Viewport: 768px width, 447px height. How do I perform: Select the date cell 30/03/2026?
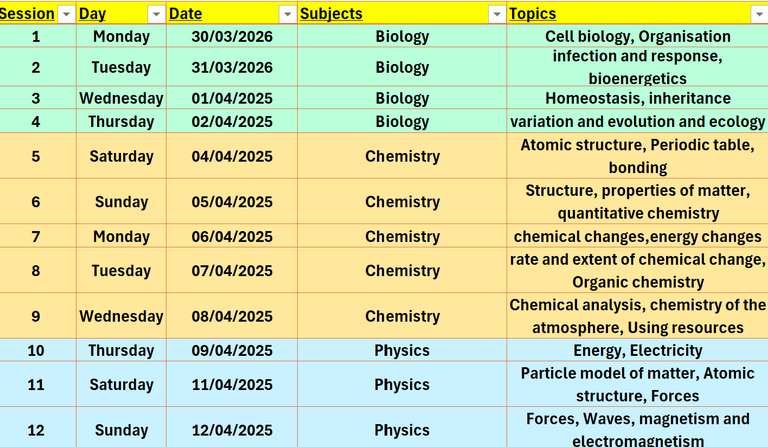click(232, 37)
